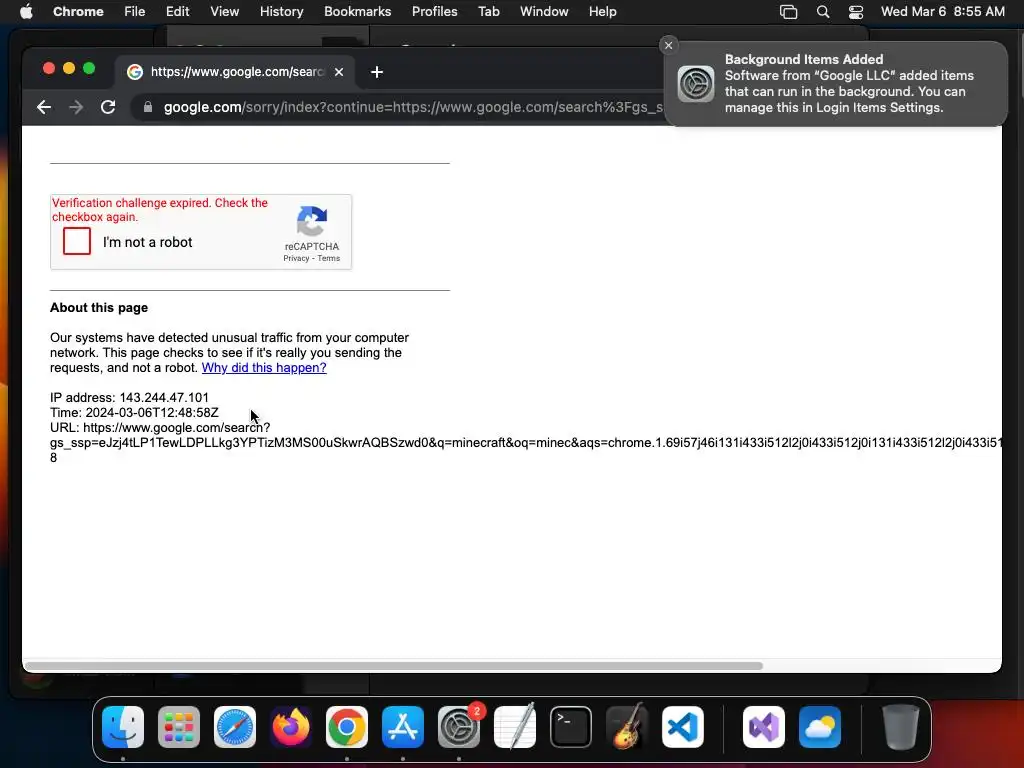
Task: Open Visual Studio Code from the Dock
Action: [682, 727]
